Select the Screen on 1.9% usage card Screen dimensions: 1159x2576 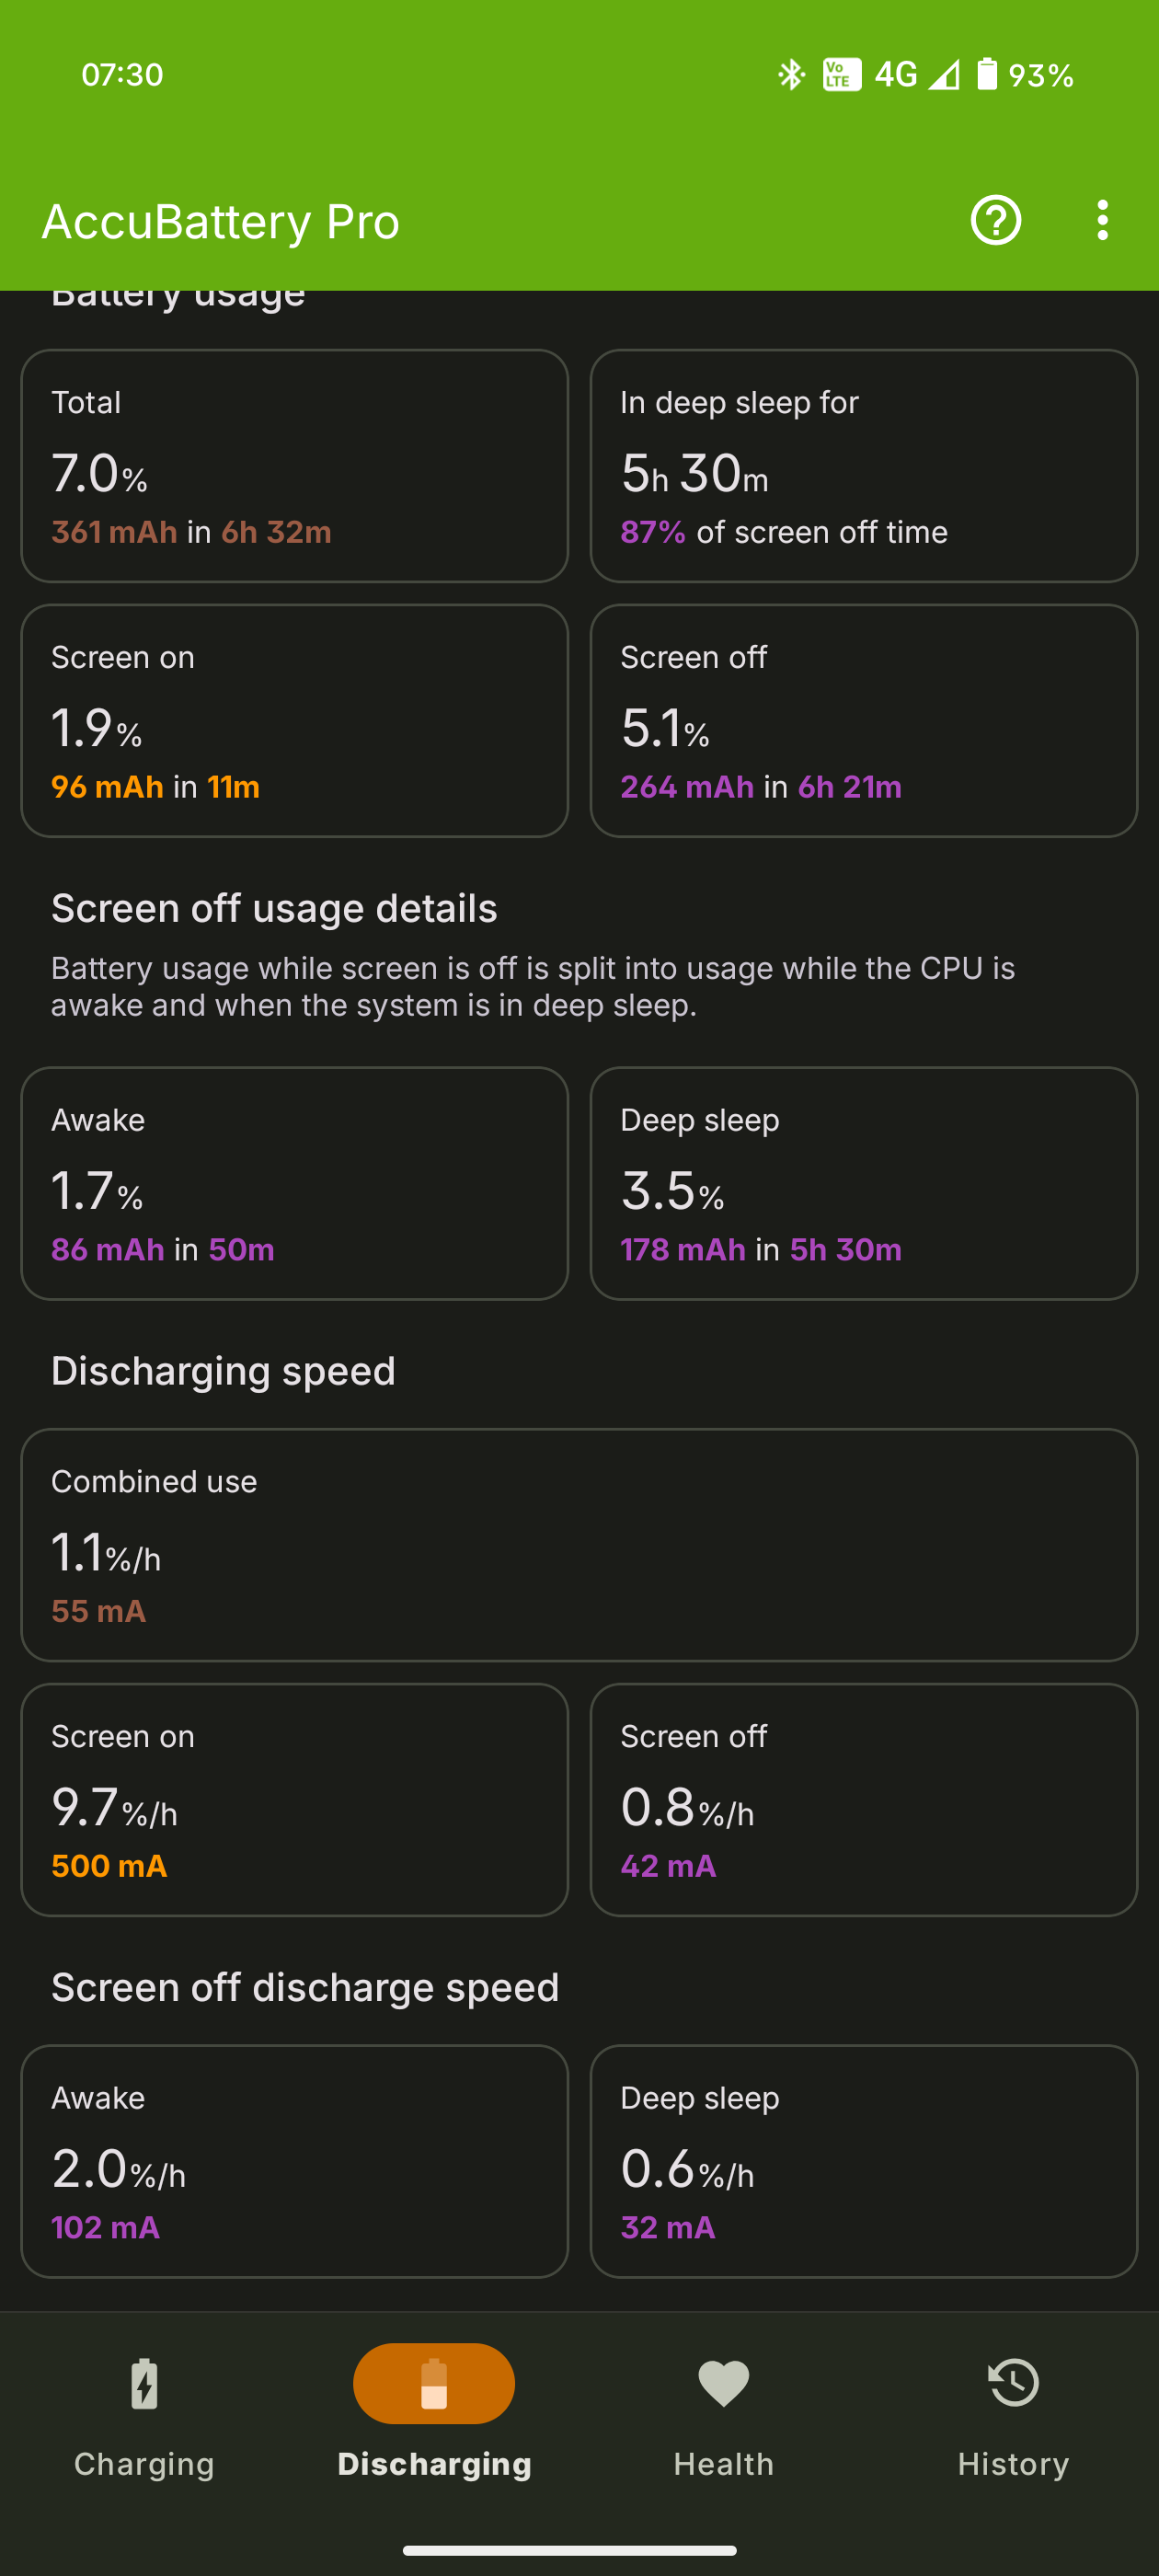point(294,721)
